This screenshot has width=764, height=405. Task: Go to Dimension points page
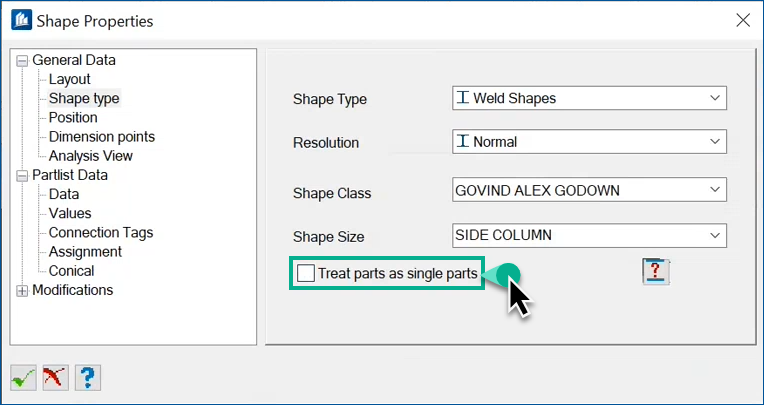(x=101, y=137)
